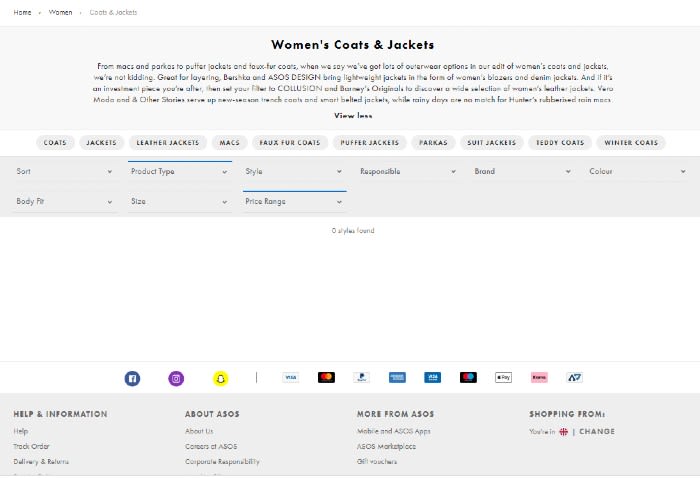The height and width of the screenshot is (478, 700).
Task: Choose the TEDDY COATS category pill
Action: 560,143
